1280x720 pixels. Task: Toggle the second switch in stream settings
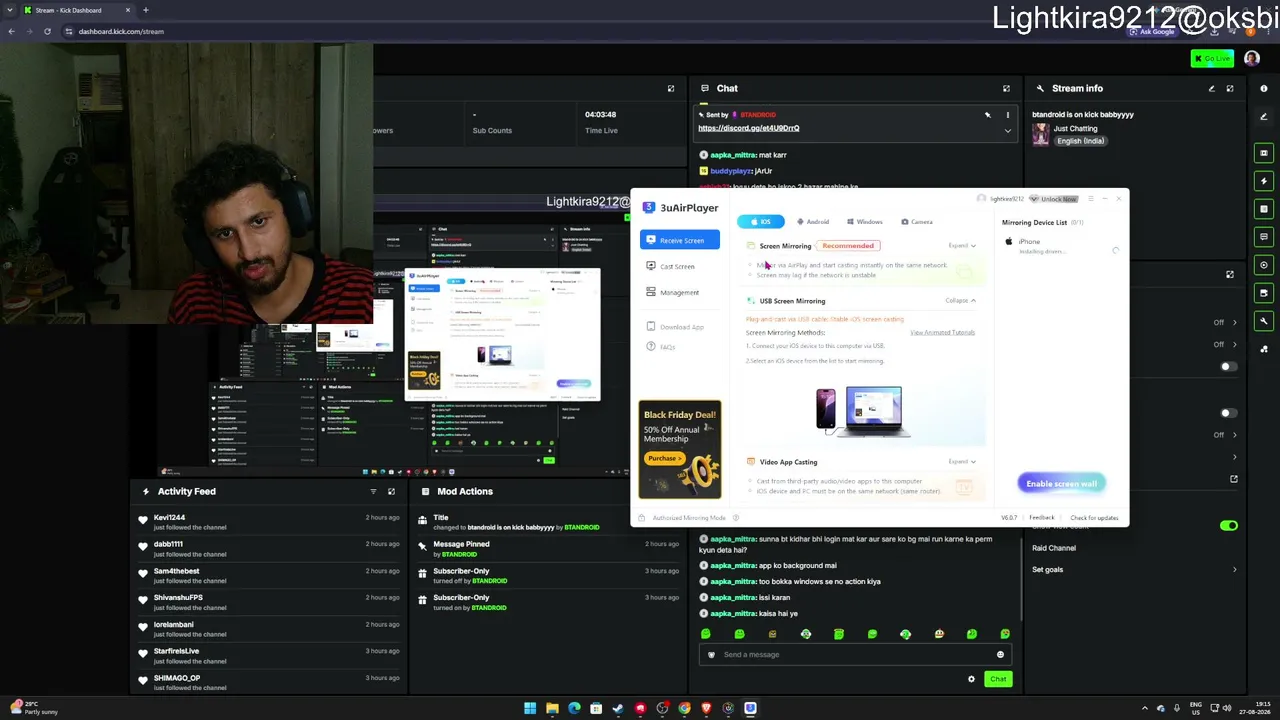pos(1228,413)
